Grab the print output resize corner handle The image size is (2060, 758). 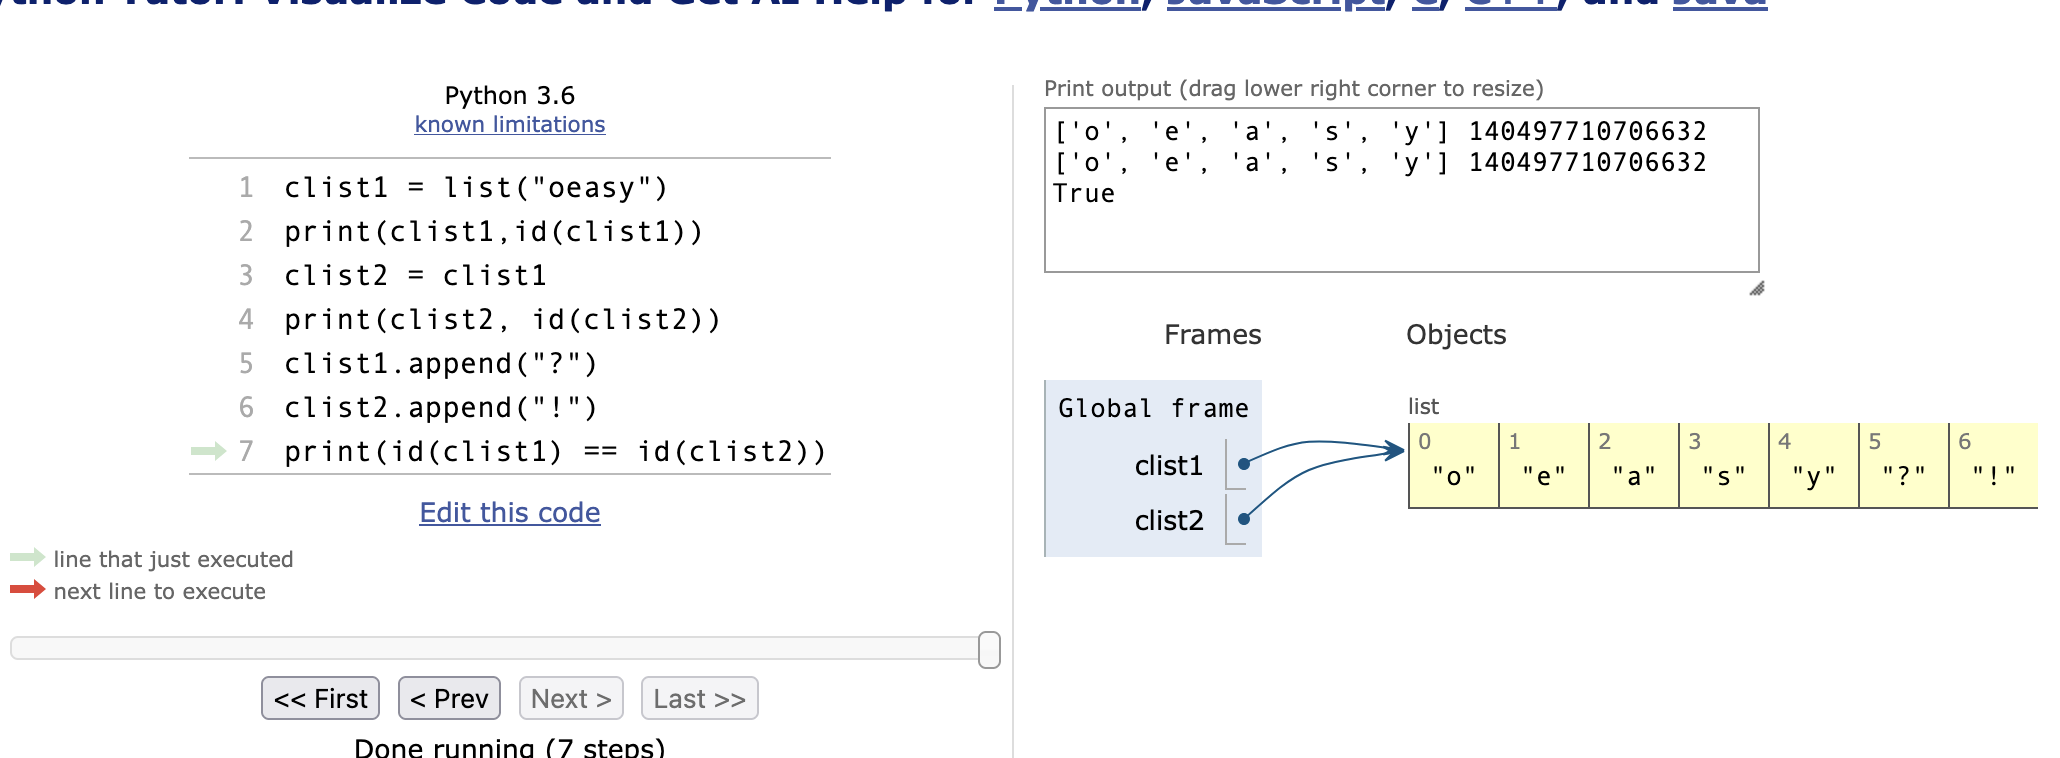coord(1757,289)
